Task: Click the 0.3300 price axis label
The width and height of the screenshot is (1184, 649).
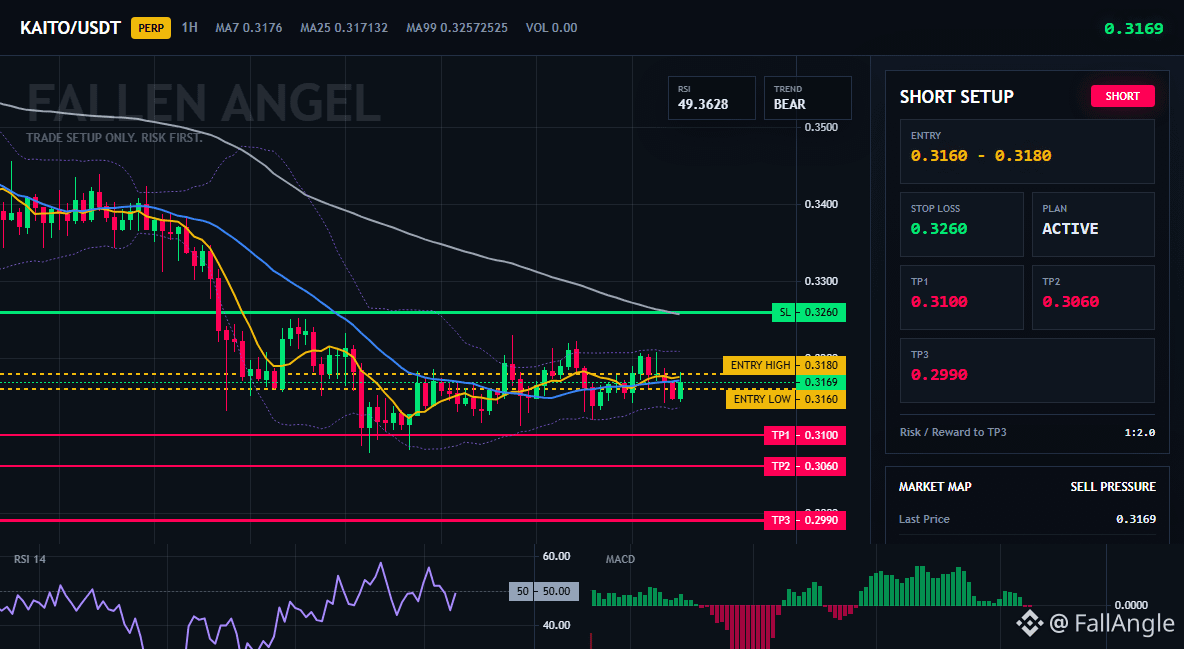Action: (821, 281)
